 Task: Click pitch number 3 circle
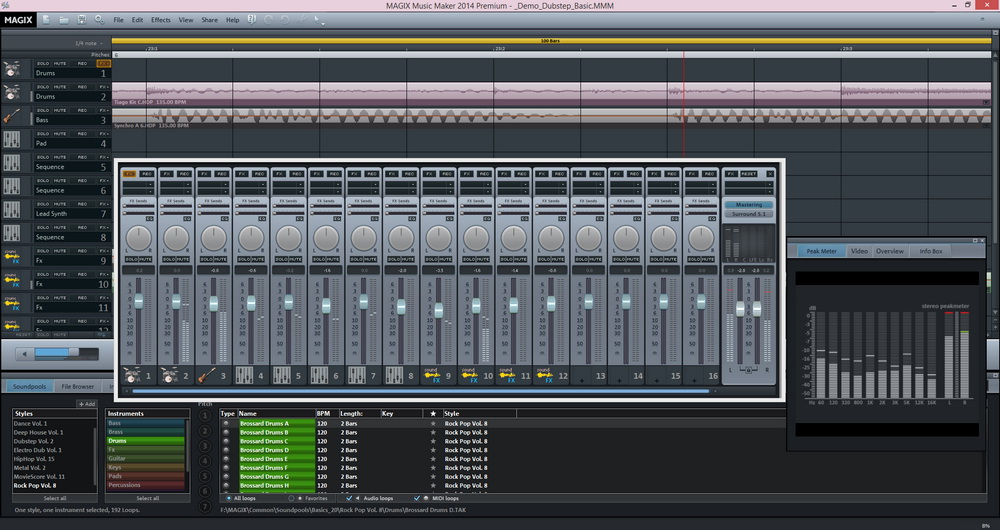pyautogui.click(x=205, y=446)
